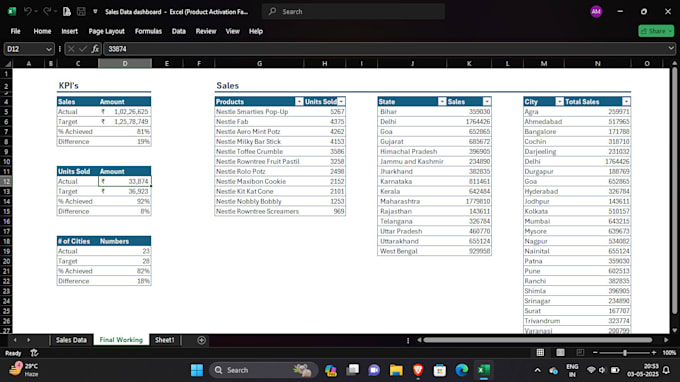Select column D header

click(125, 64)
